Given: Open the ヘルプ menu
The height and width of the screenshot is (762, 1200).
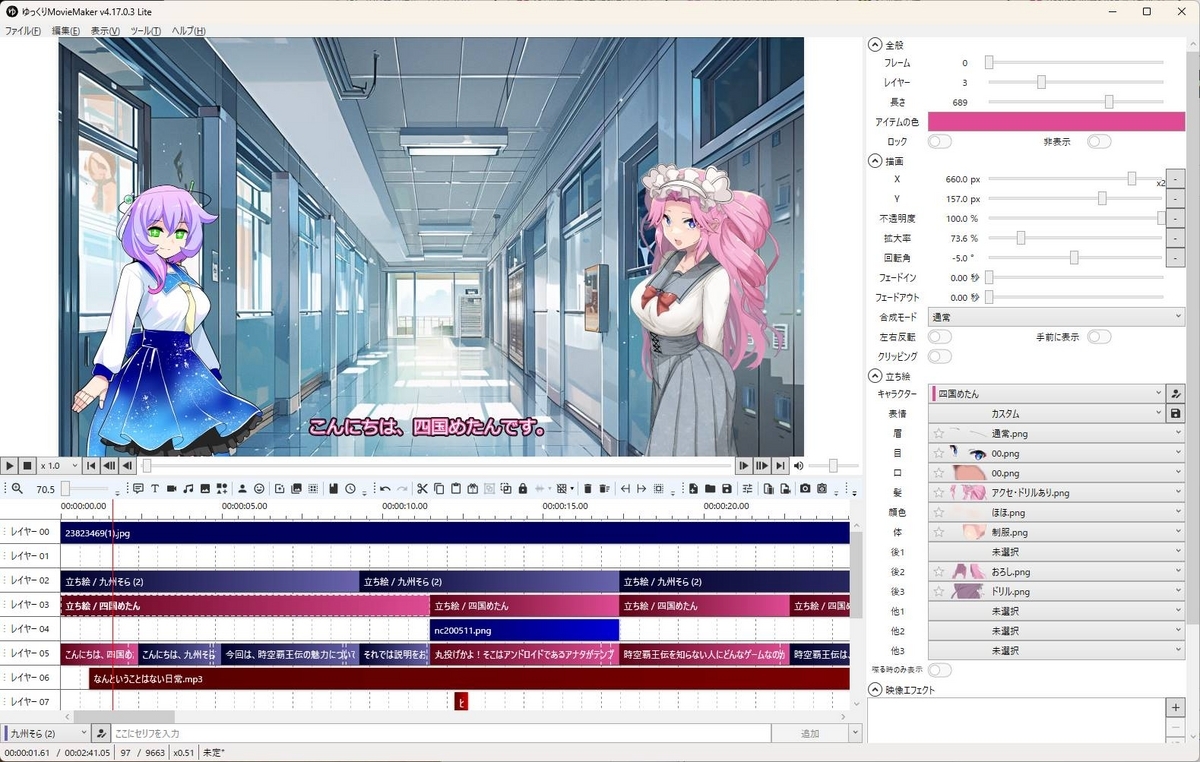Looking at the screenshot, I should (189, 31).
